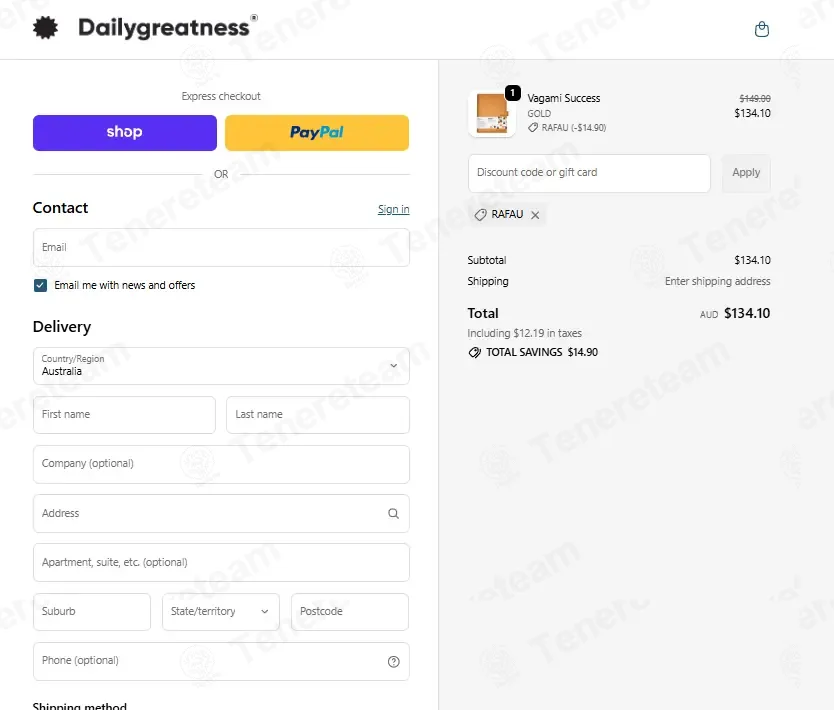834x710 pixels.
Task: Click the RAFAU discount tag icon
Action: coord(480,215)
